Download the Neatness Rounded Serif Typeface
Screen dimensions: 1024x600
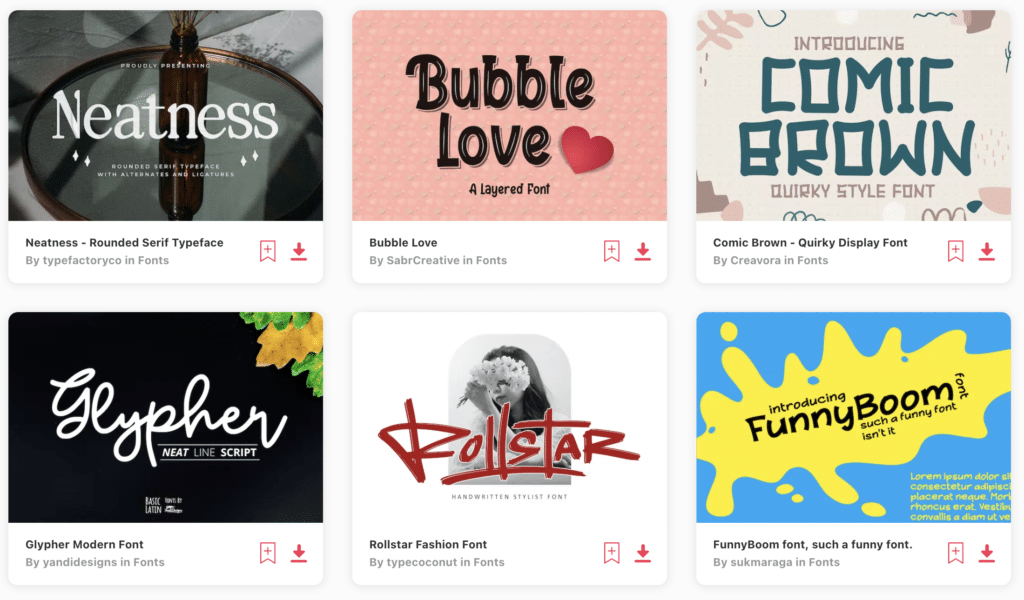298,251
